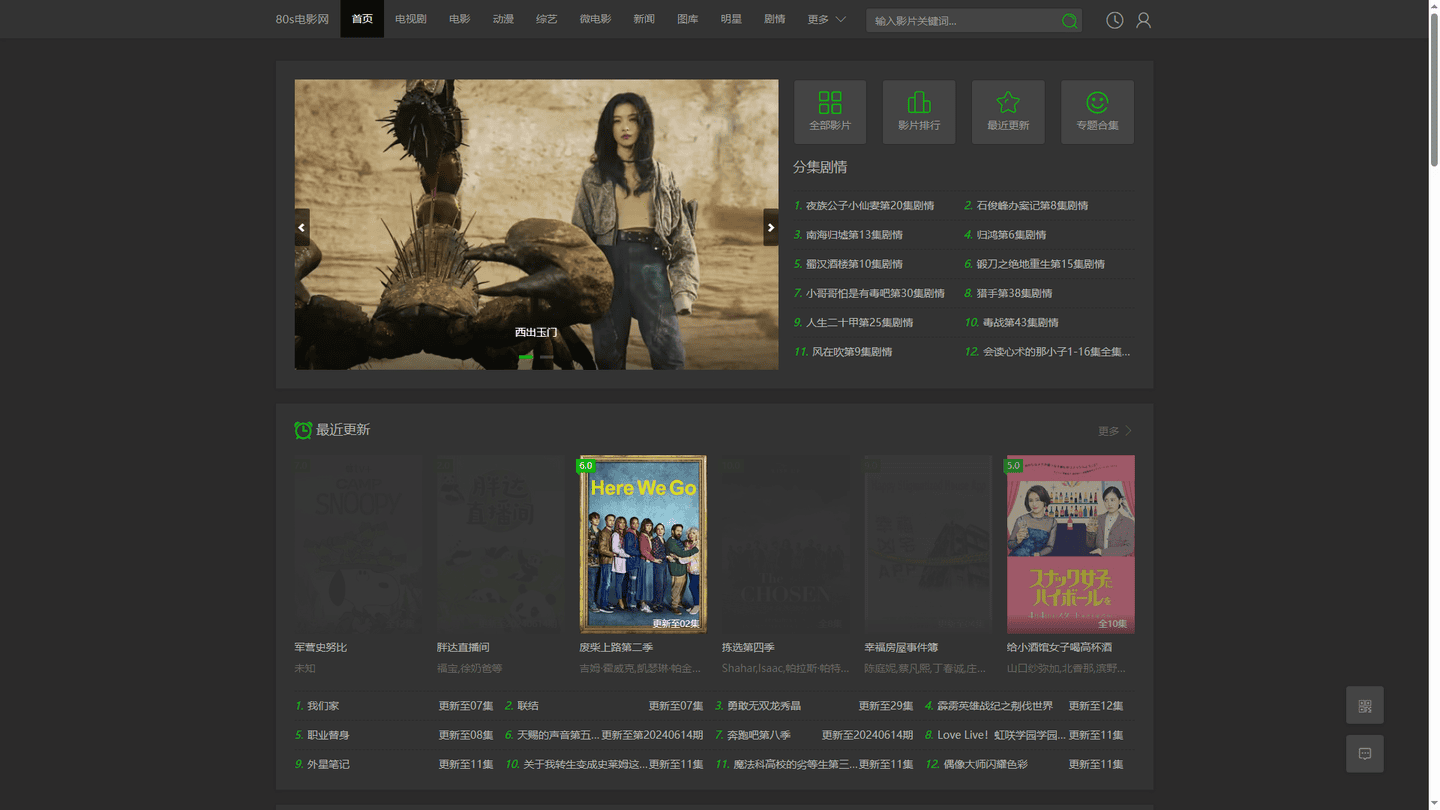Open 更多 link in 最近更新 section

(x=1115, y=431)
